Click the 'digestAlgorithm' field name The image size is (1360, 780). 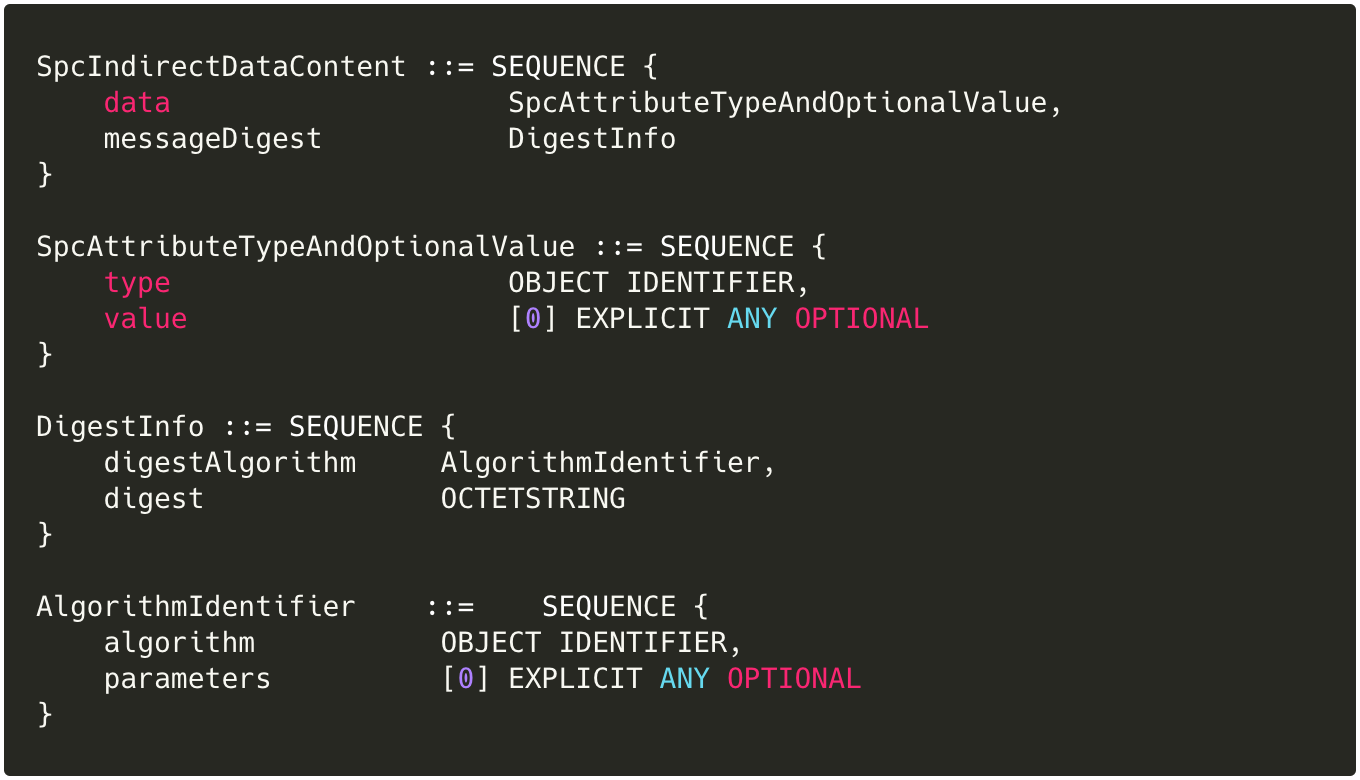229,463
